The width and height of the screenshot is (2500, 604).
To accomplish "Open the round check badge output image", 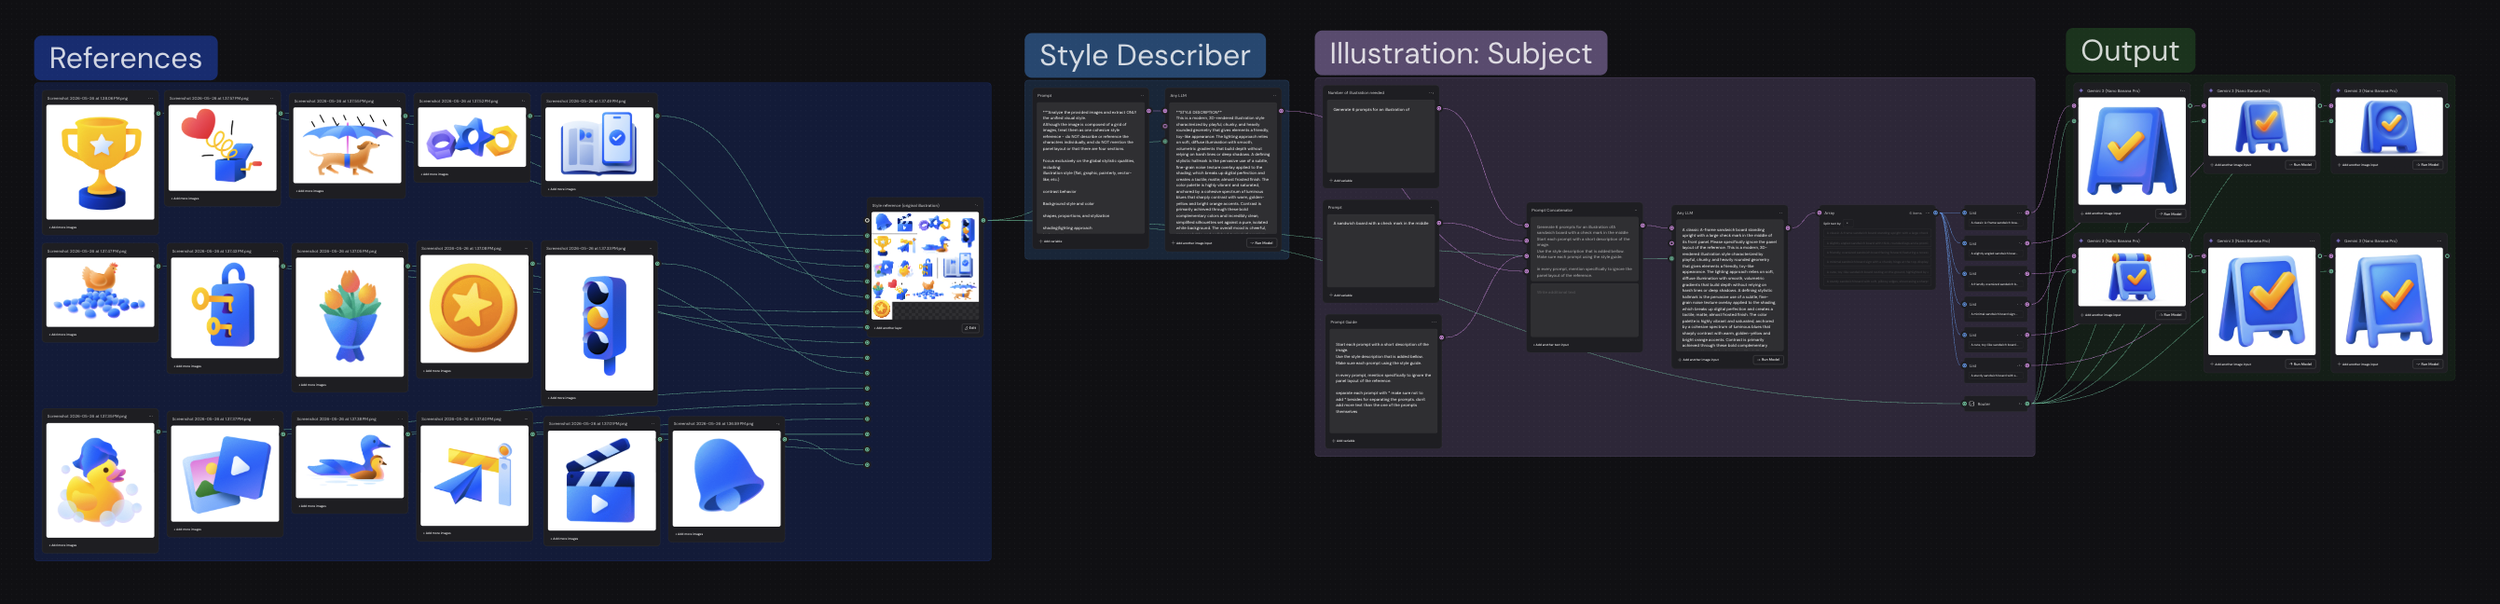I will click(2388, 126).
